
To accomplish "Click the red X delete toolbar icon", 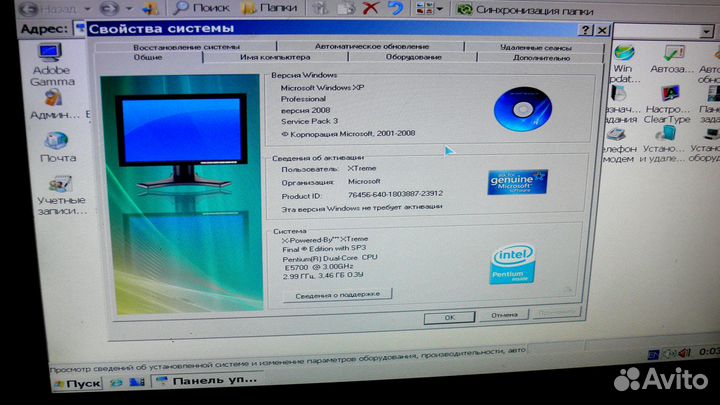I will coord(371,7).
